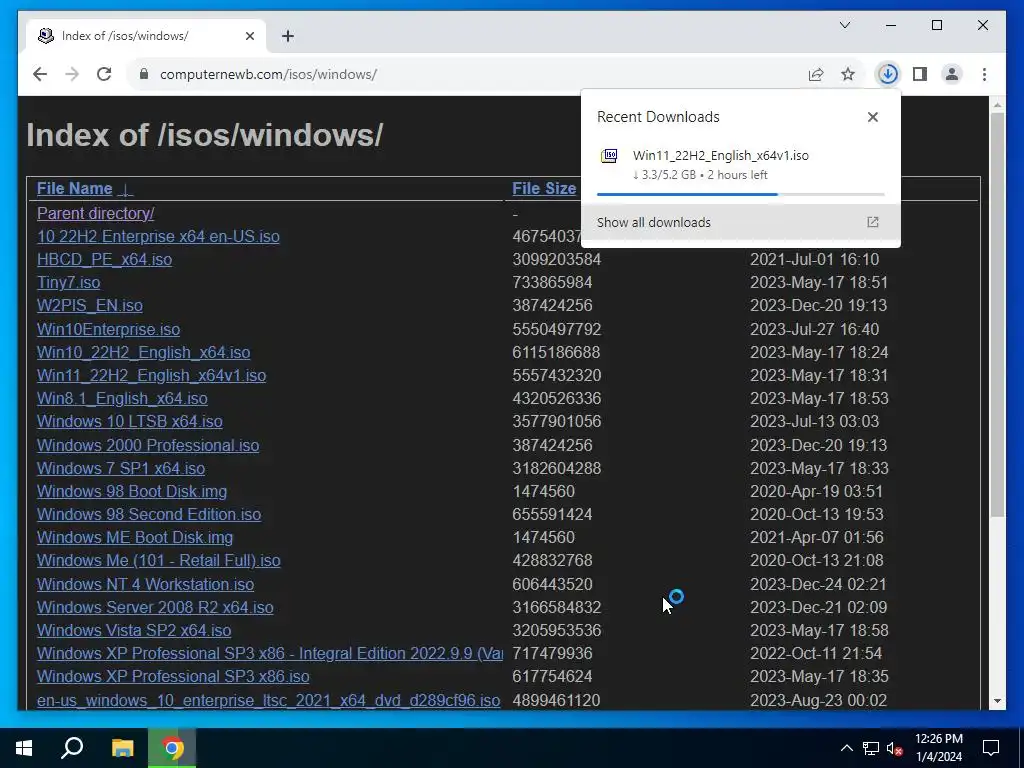Click the Chrome taskbar icon

click(172, 748)
